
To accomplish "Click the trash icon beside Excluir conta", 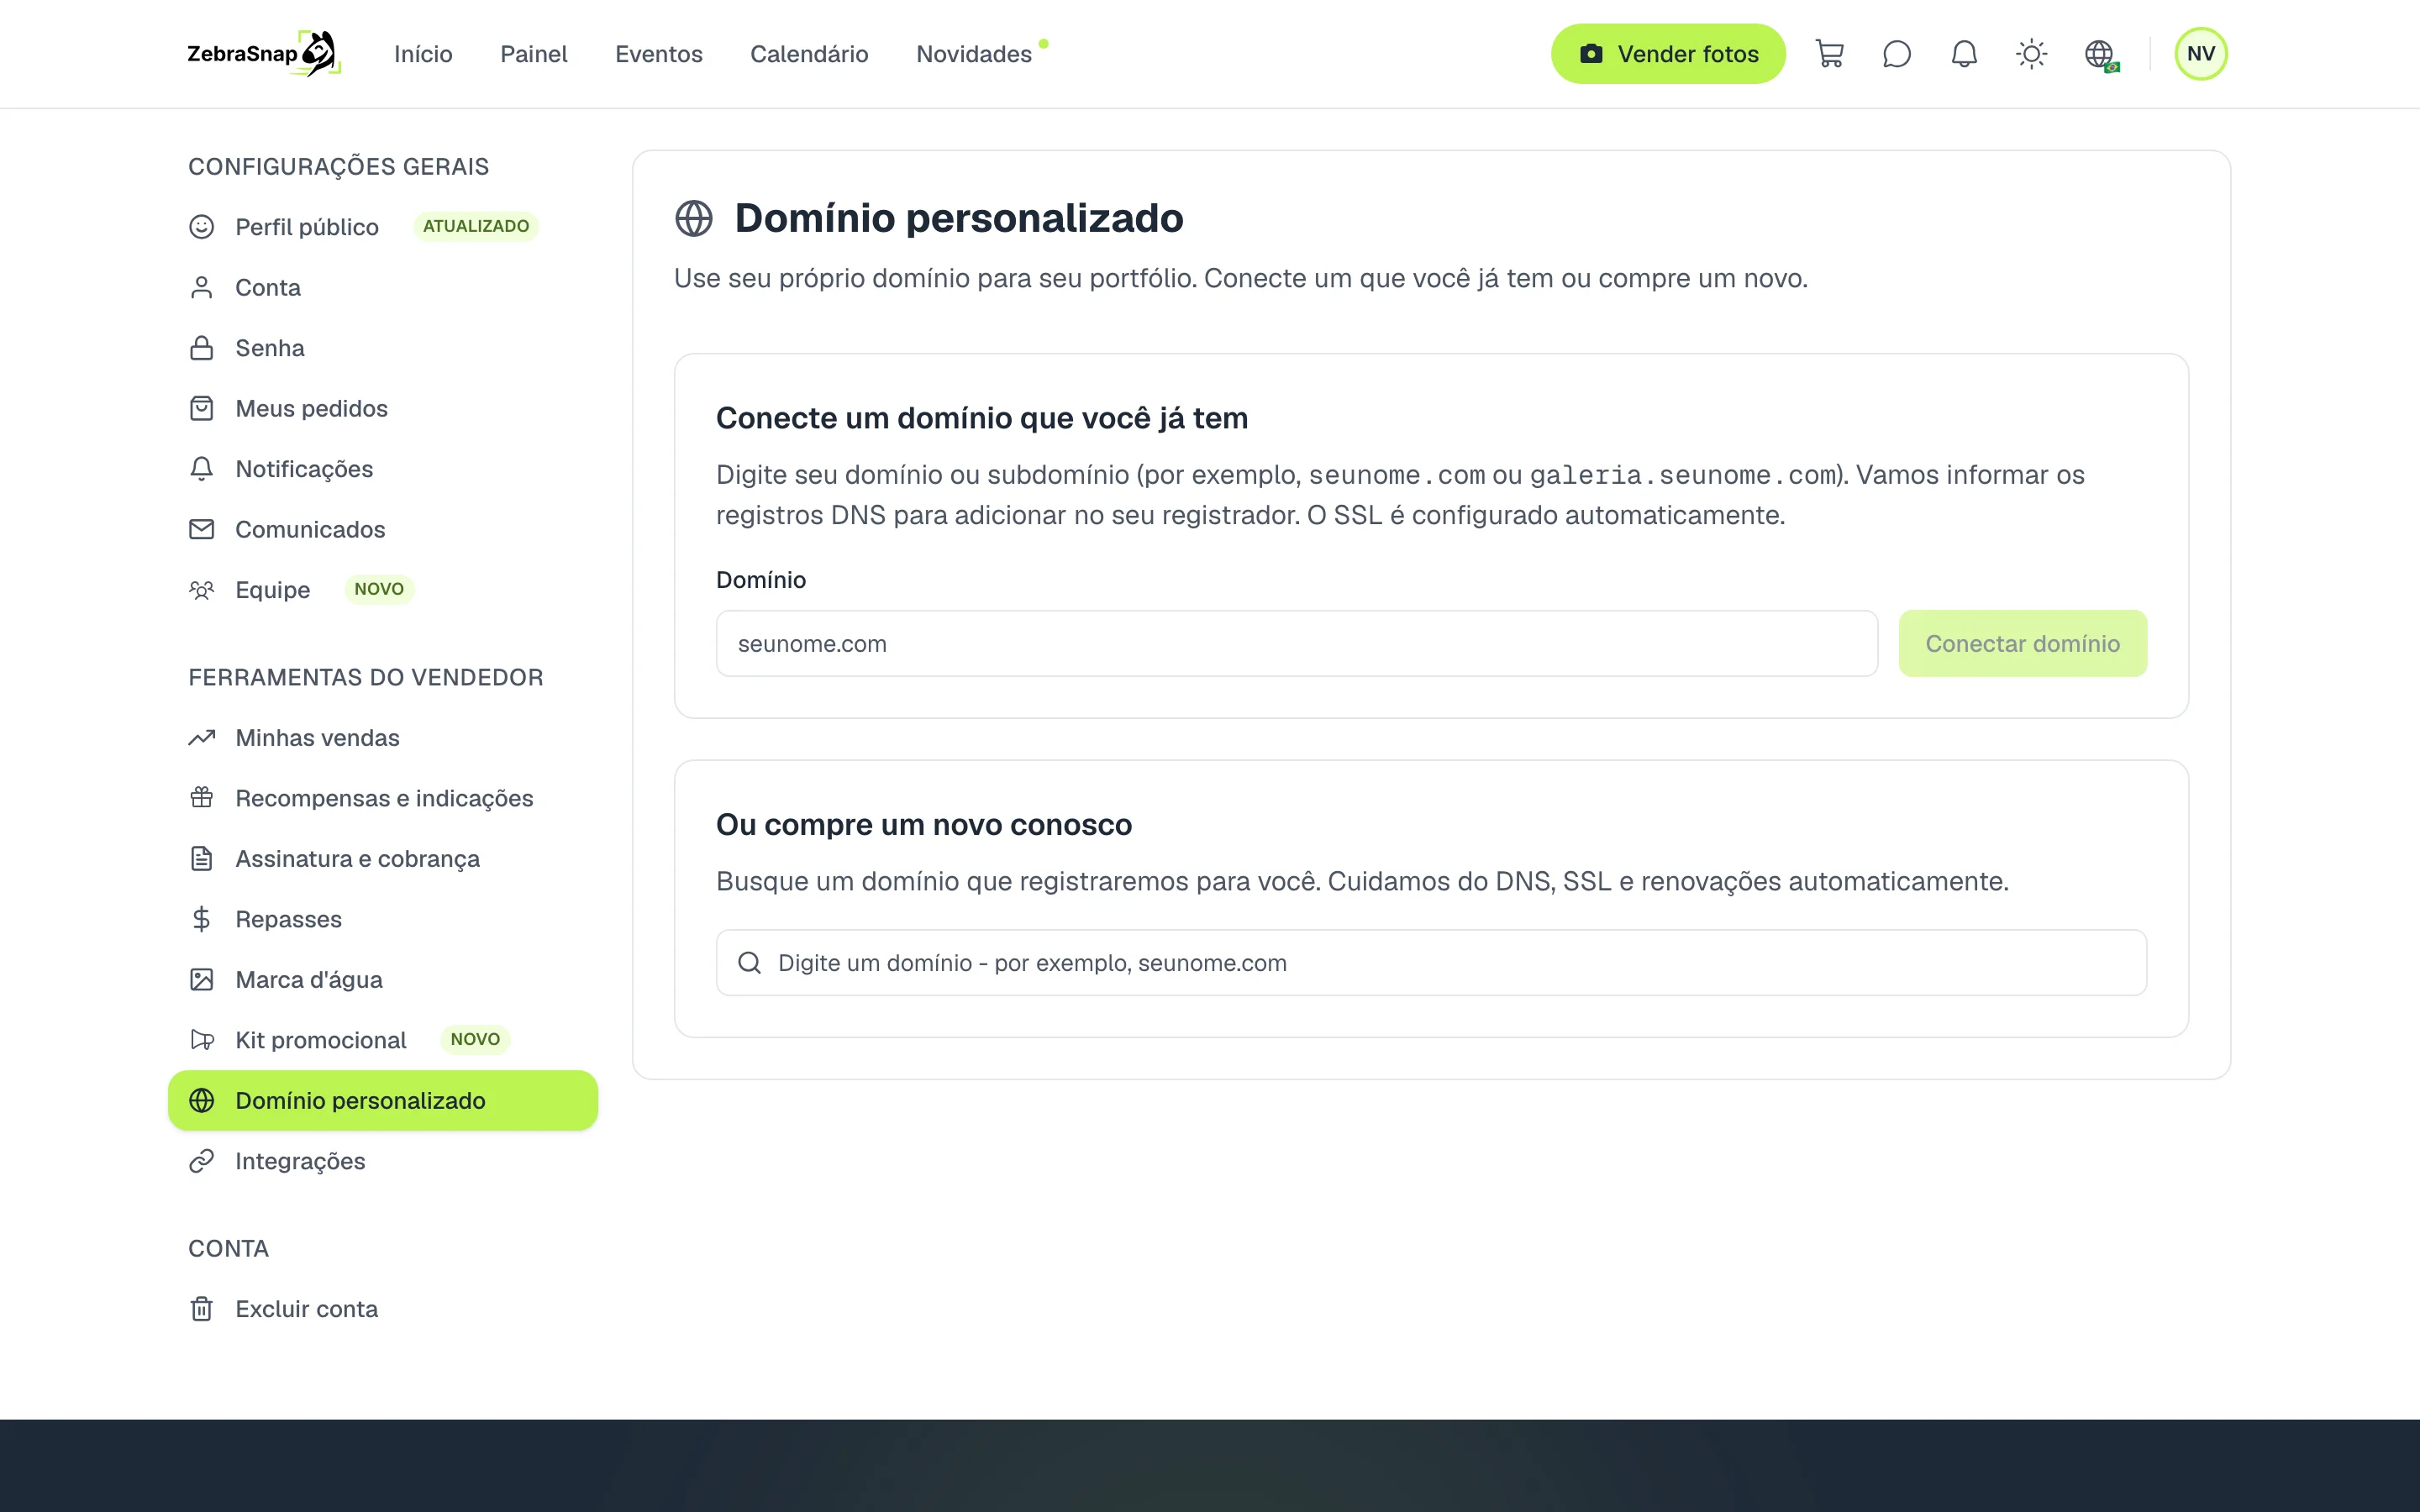I will [x=202, y=1309].
